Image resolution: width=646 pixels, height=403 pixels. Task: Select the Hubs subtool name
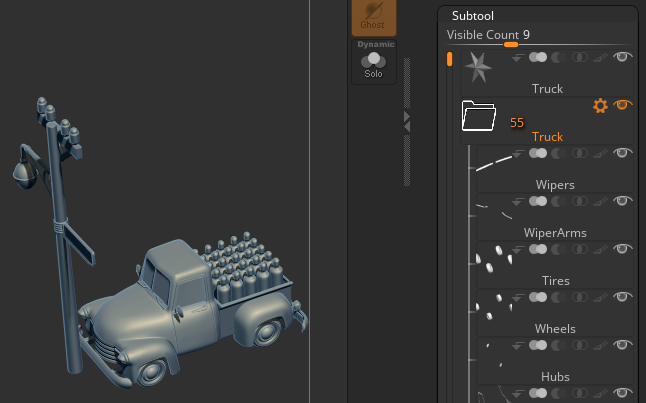(555, 377)
